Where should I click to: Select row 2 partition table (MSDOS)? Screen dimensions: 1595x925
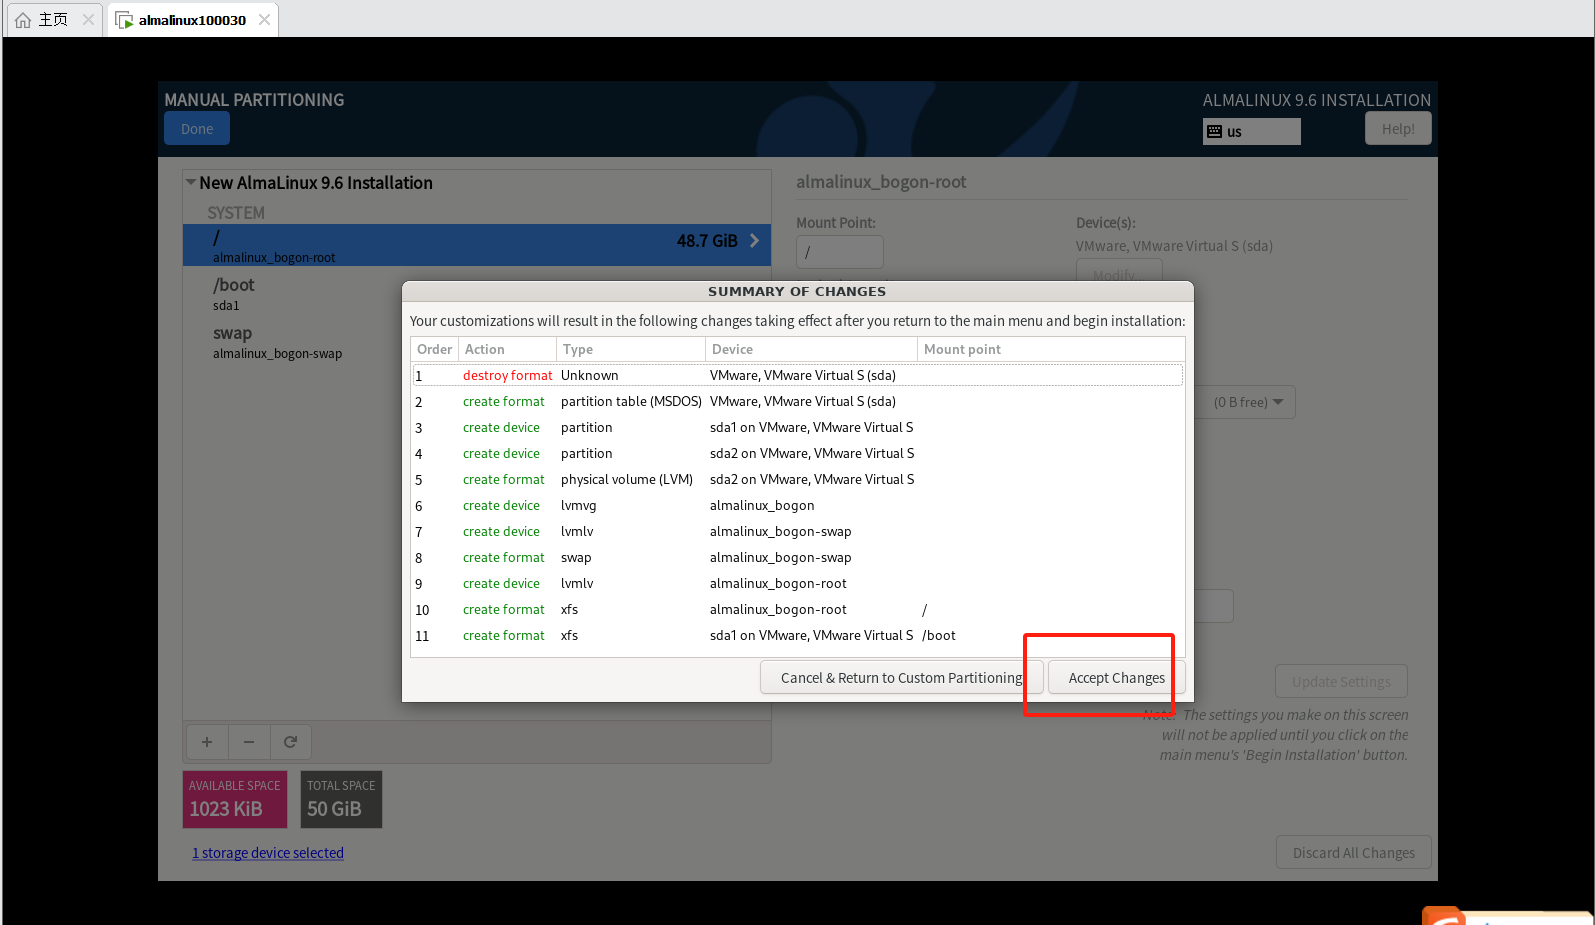[797, 401]
